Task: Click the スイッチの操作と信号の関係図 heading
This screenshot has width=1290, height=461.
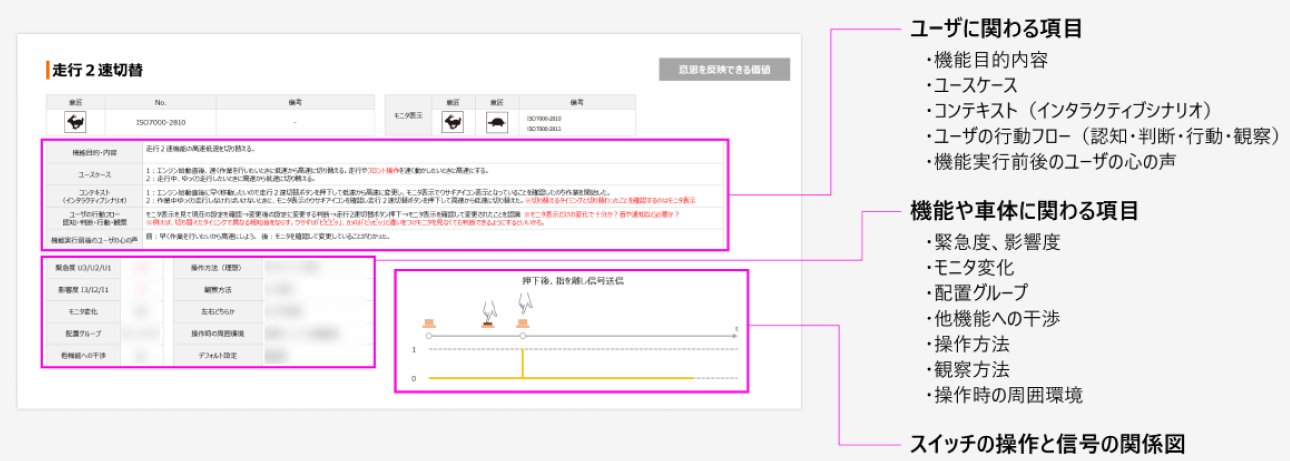Action: click(x=1052, y=443)
